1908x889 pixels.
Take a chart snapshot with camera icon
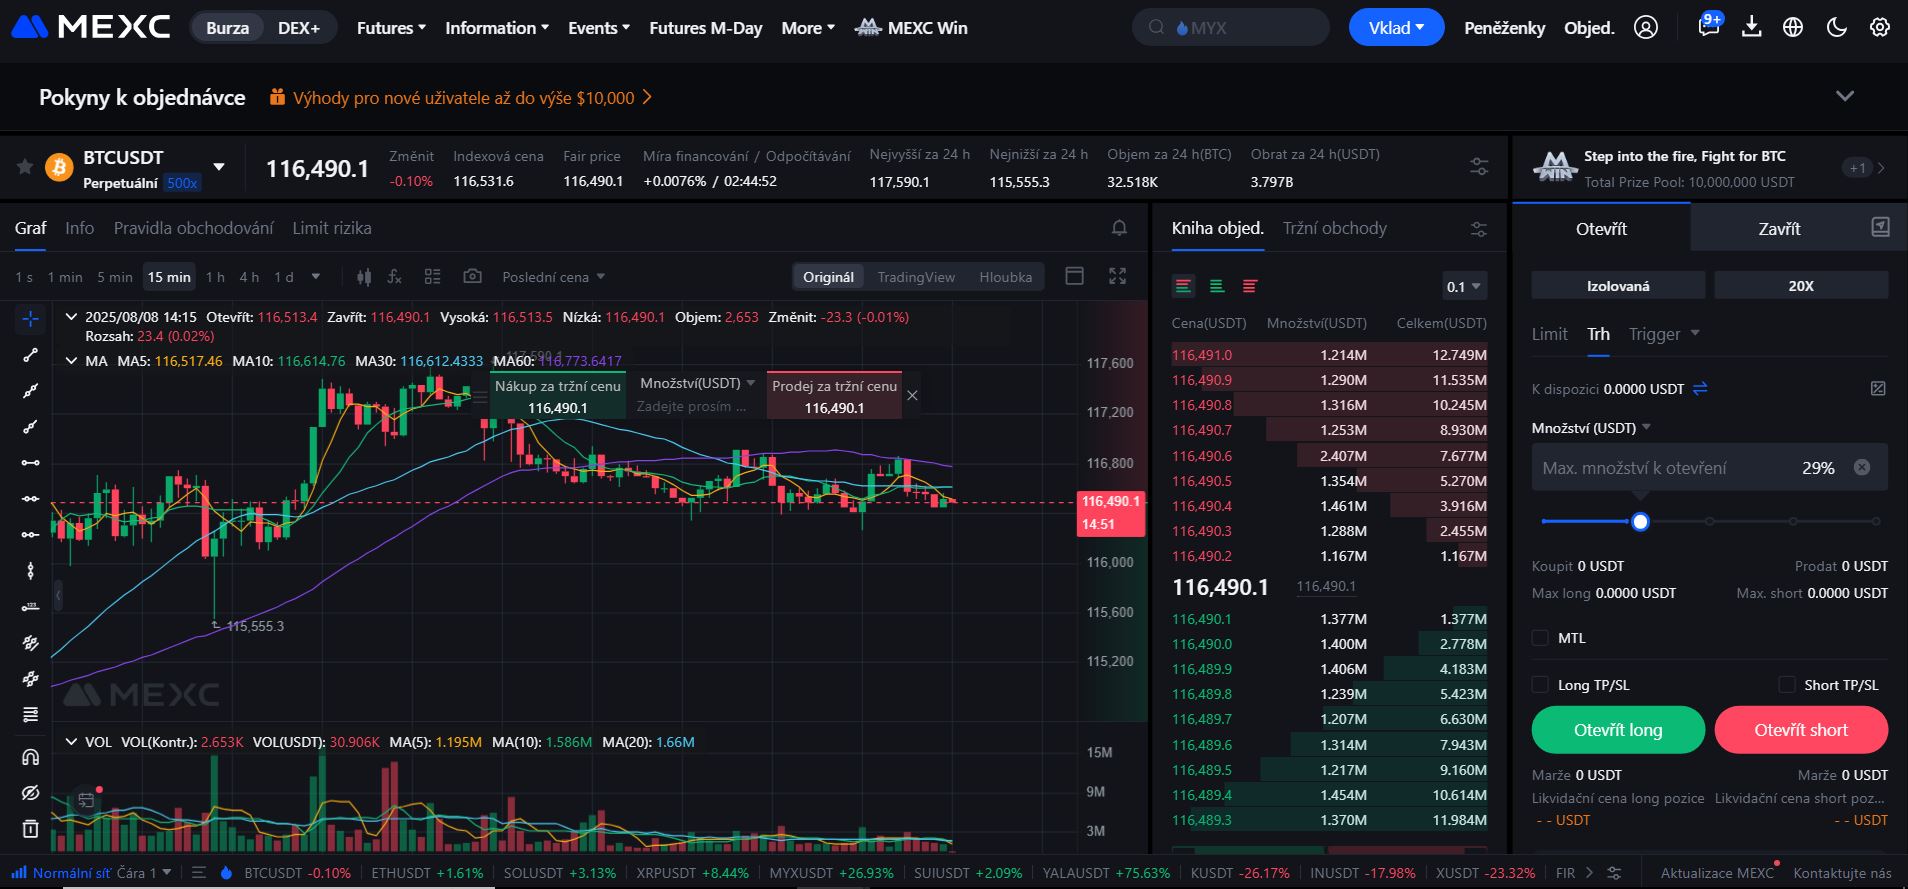[x=472, y=277]
